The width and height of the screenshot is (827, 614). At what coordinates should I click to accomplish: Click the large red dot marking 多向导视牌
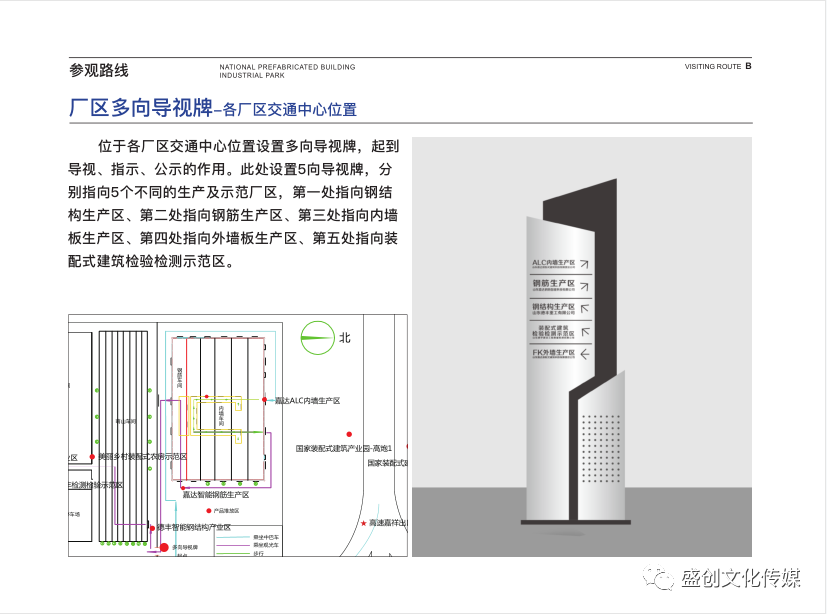(164, 548)
